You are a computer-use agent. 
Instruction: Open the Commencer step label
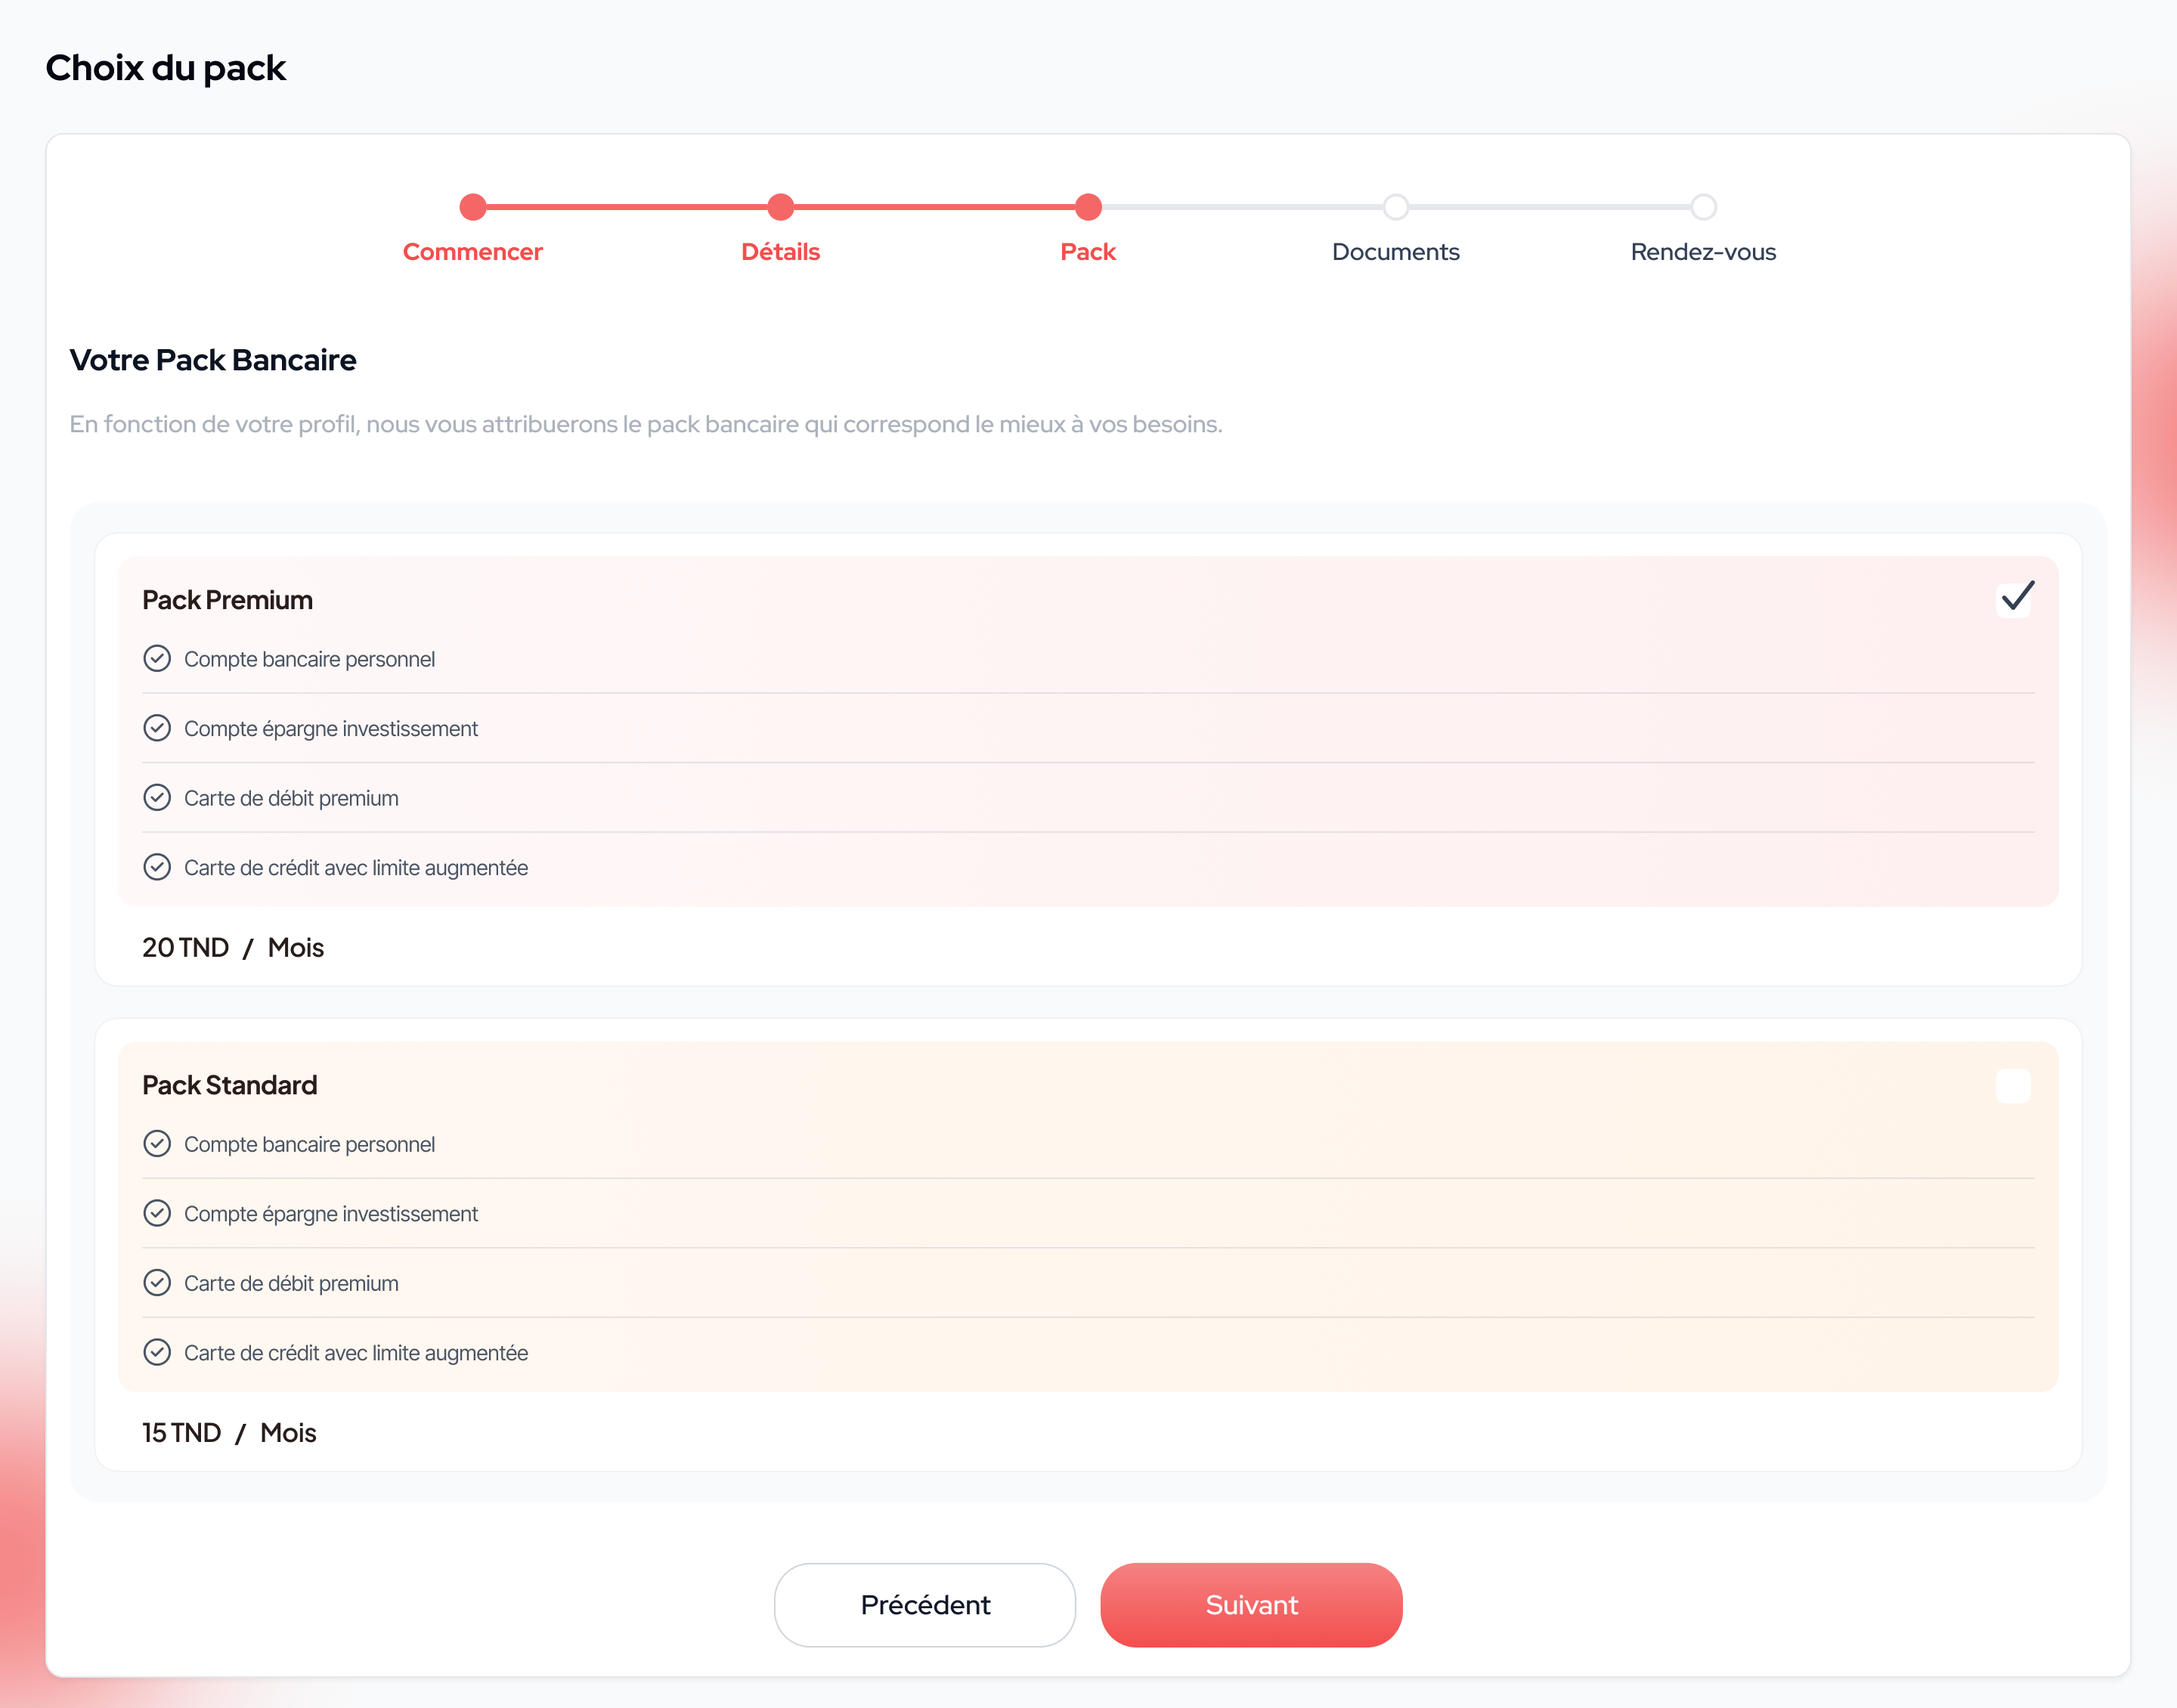click(473, 252)
